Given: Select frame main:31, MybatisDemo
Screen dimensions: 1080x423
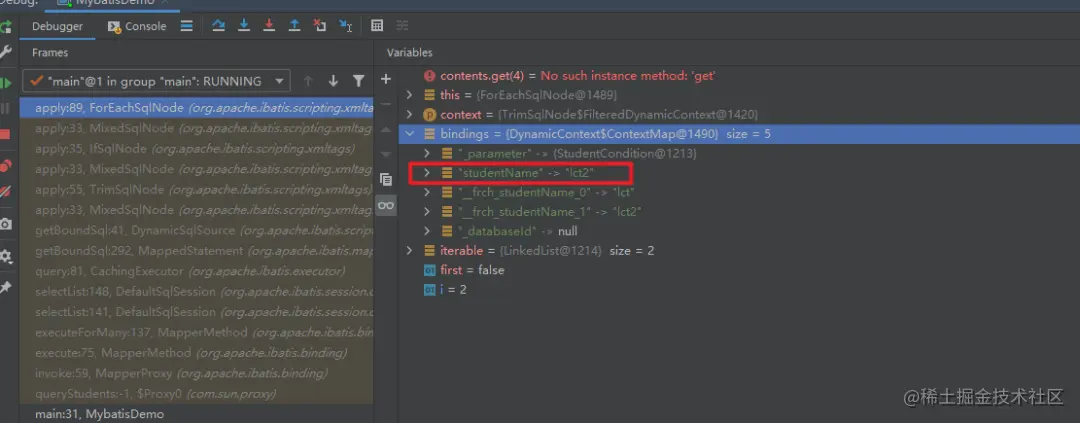Looking at the screenshot, I should 196,414.
